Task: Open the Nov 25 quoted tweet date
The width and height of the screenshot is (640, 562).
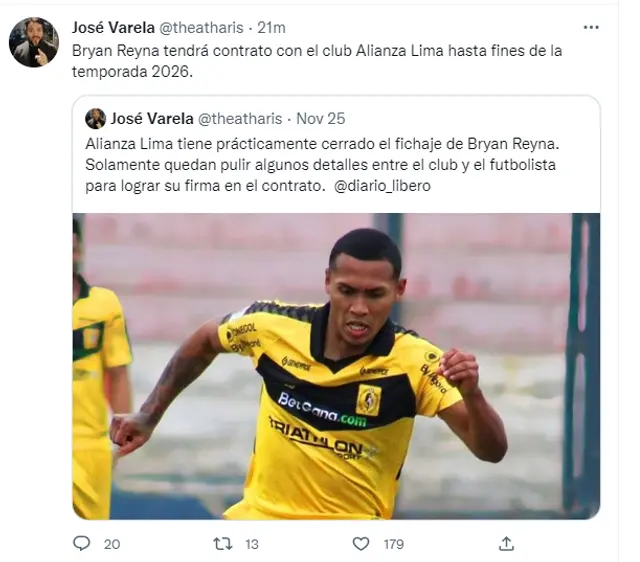Action: coord(321,119)
